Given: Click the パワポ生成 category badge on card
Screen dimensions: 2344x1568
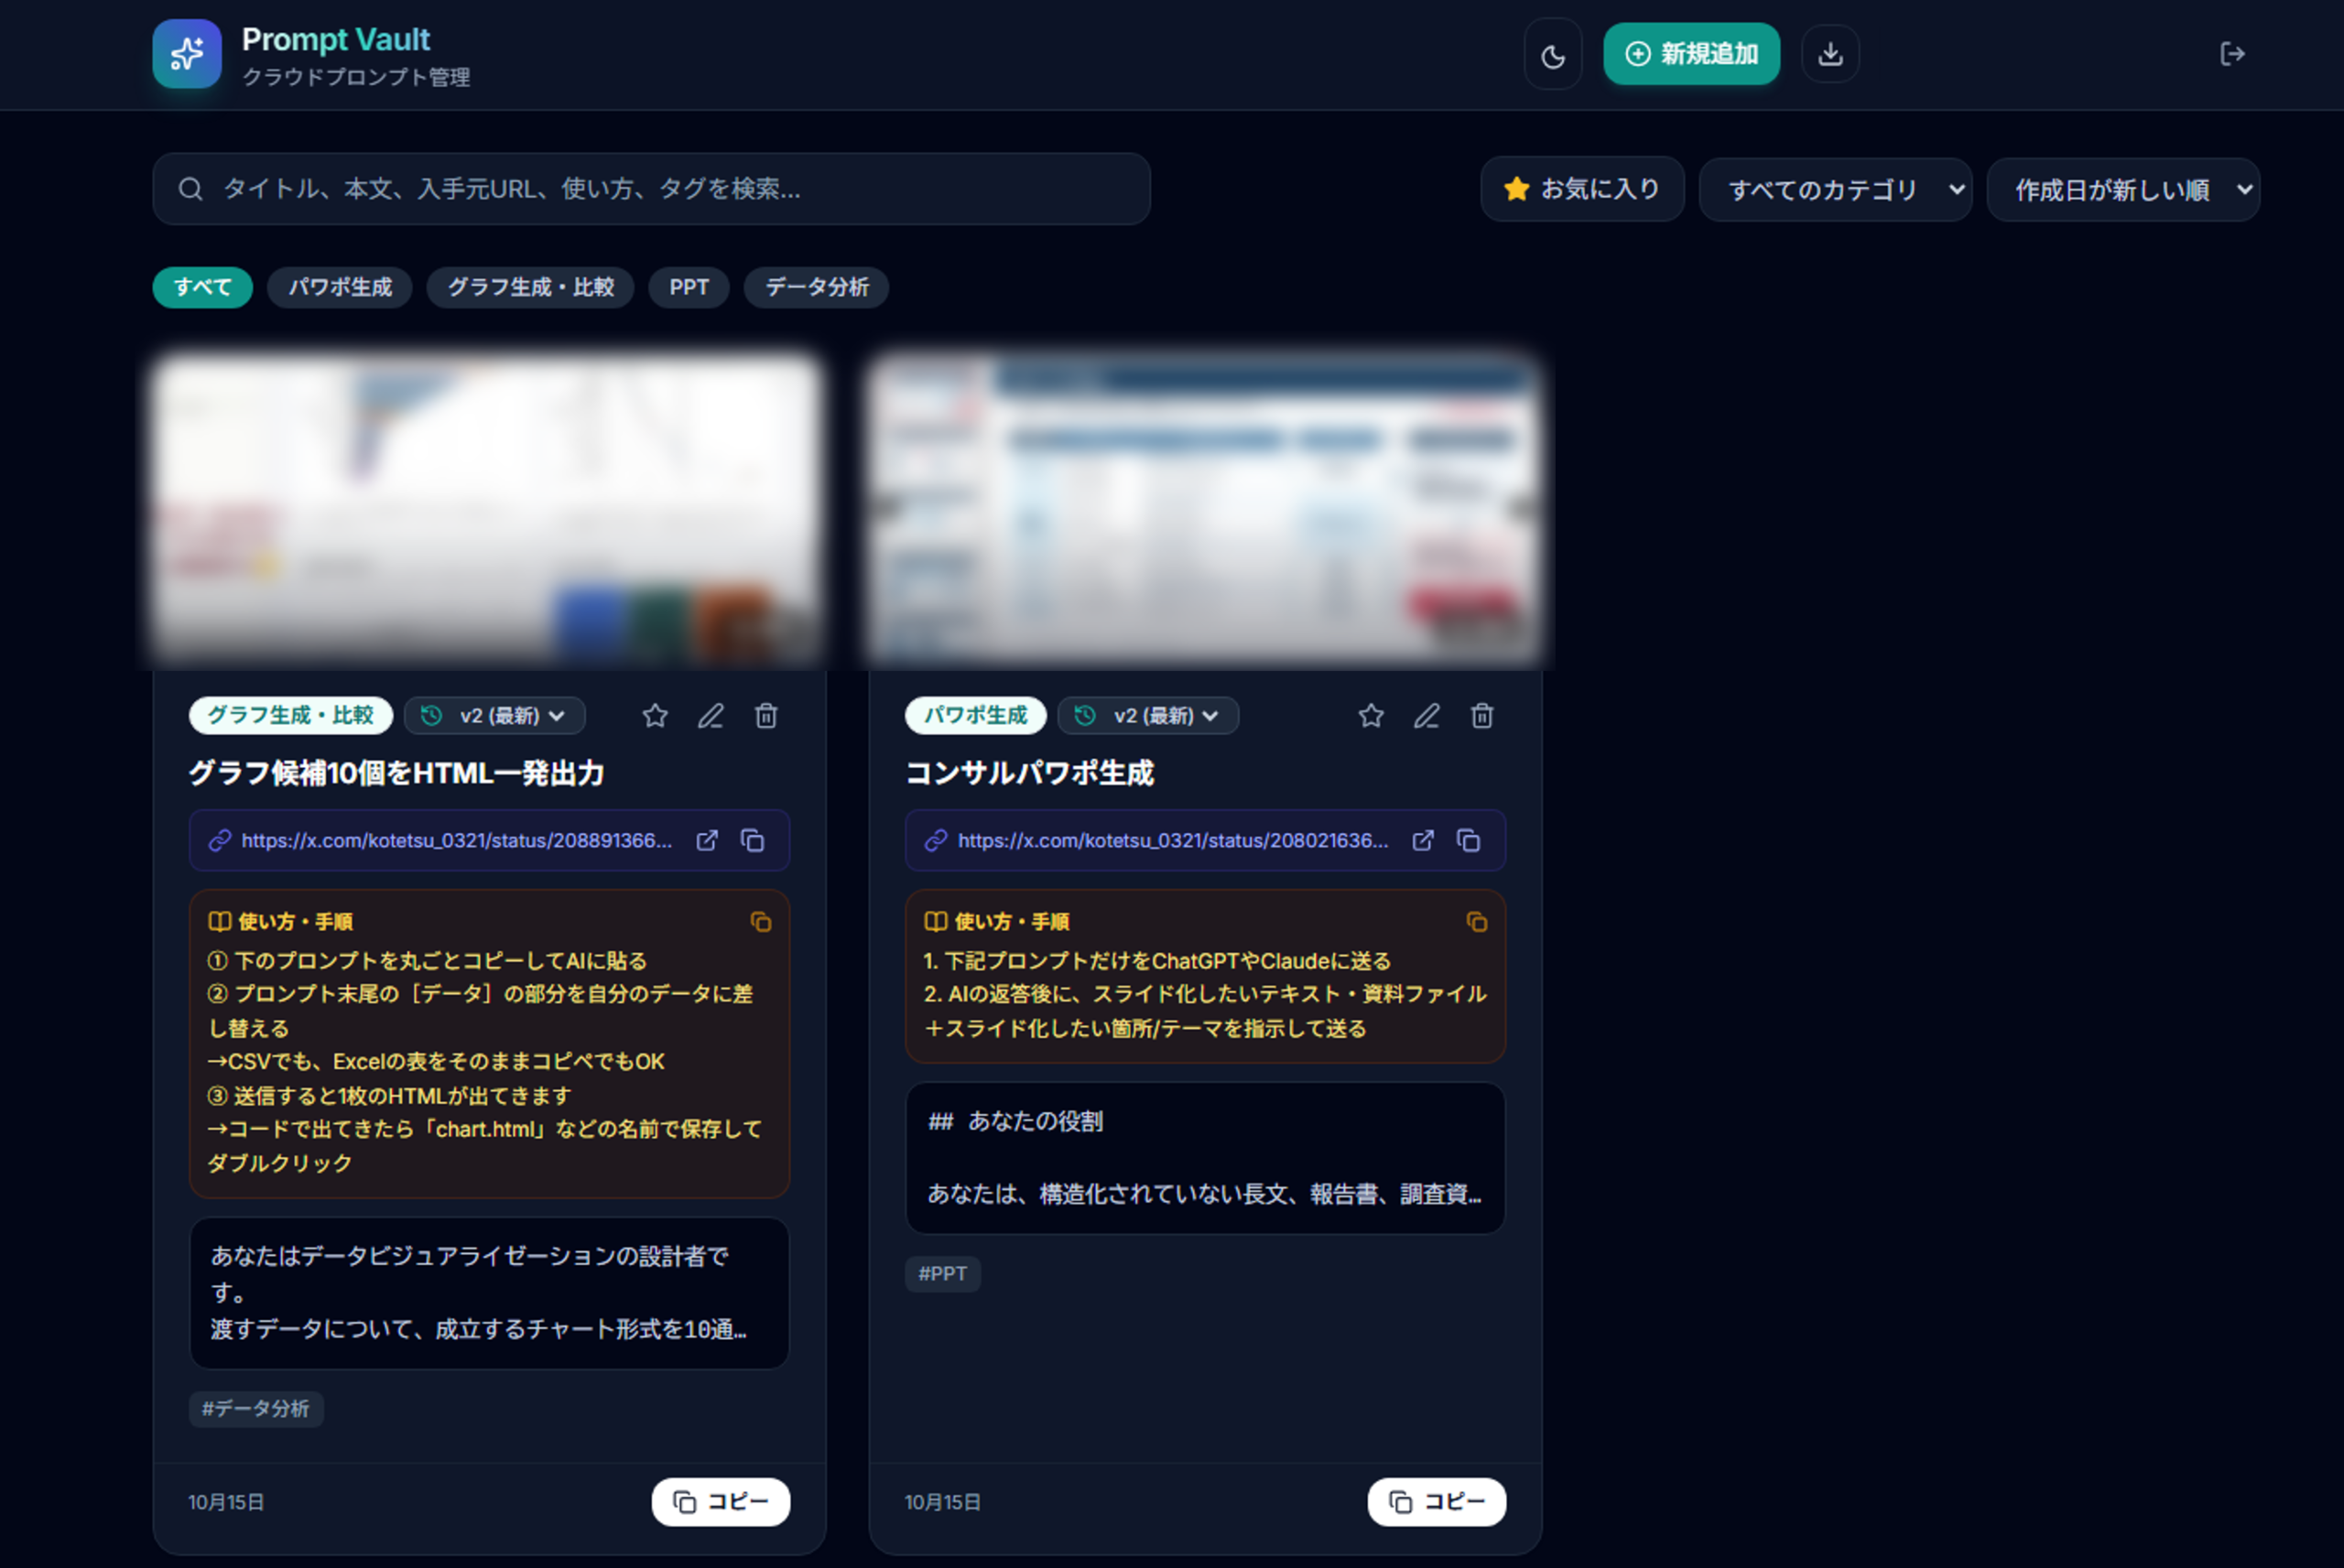Looking at the screenshot, I should pyautogui.click(x=975, y=716).
